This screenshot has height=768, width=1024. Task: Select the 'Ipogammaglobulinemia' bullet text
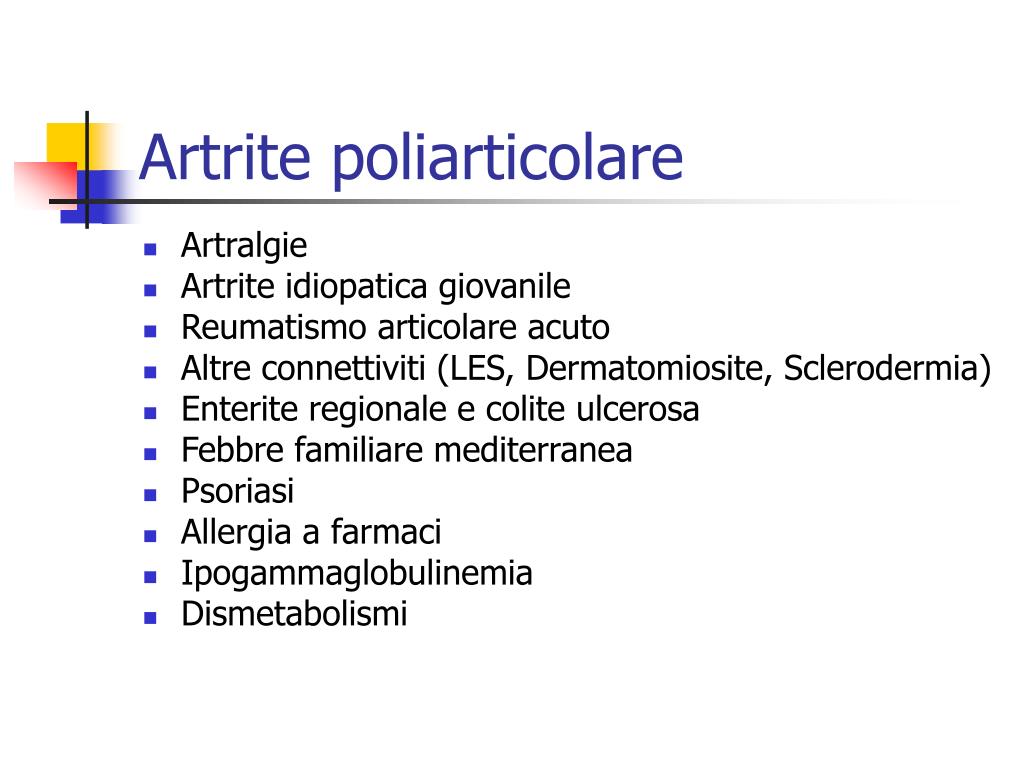click(x=357, y=574)
